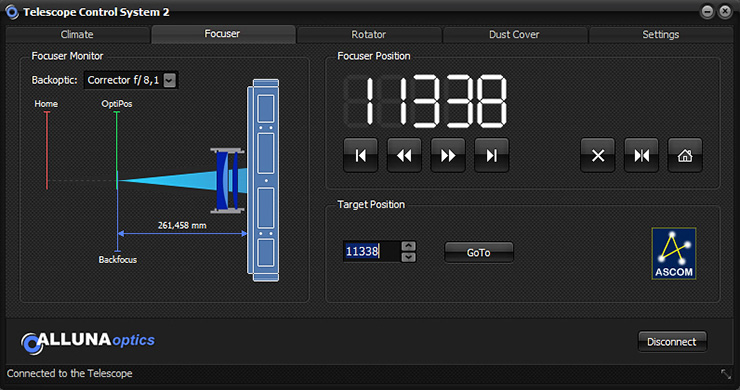This screenshot has height=390, width=740.
Task: Select the Focuser tab
Action: click(223, 34)
